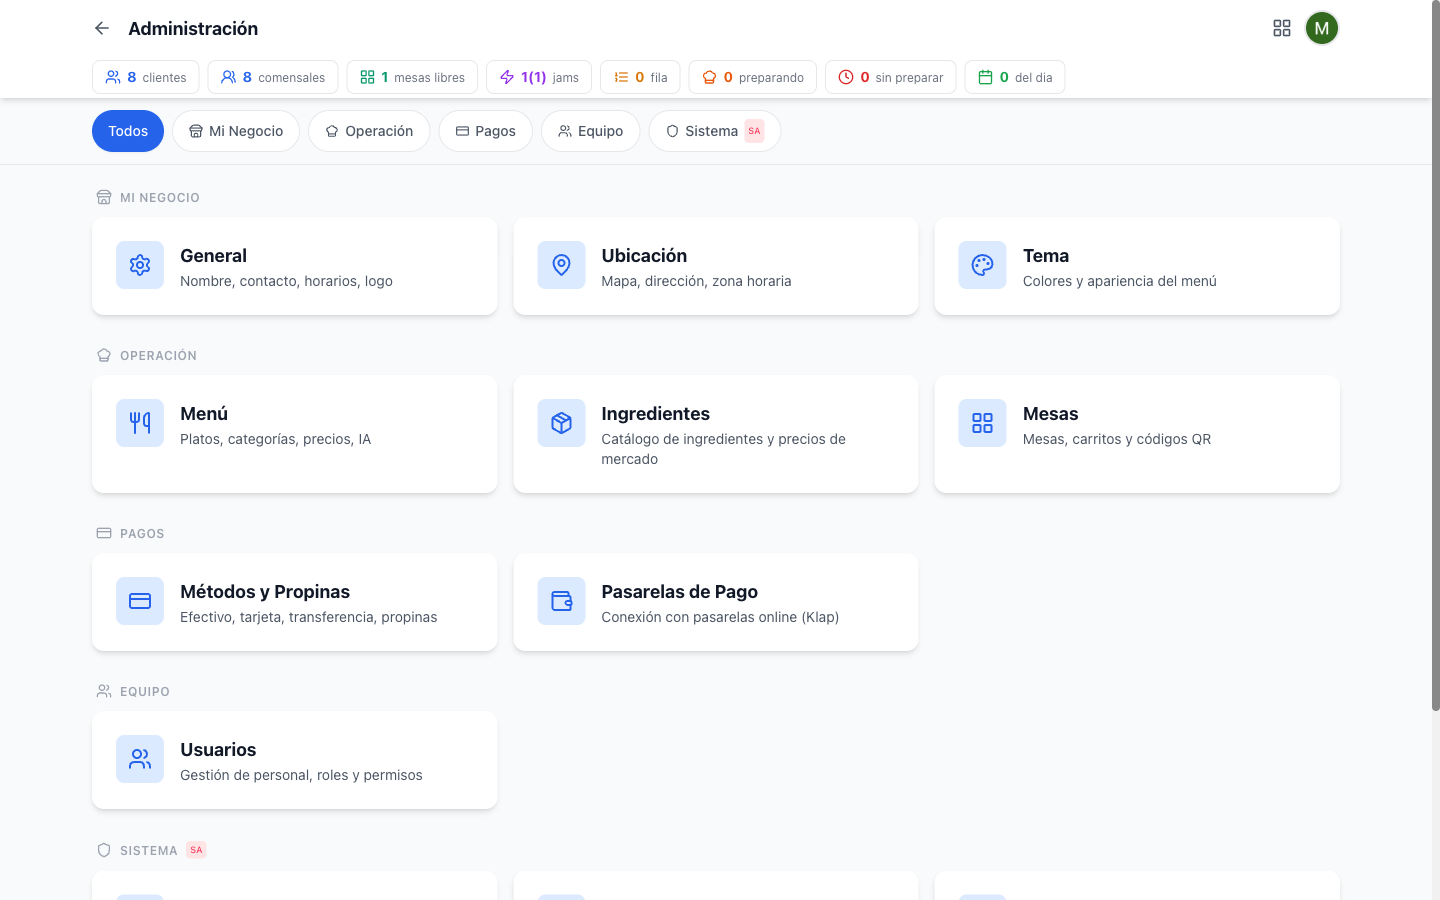Click the vertical page scrollbar
Viewport: 1440px width, 900px height.
(x=1435, y=360)
